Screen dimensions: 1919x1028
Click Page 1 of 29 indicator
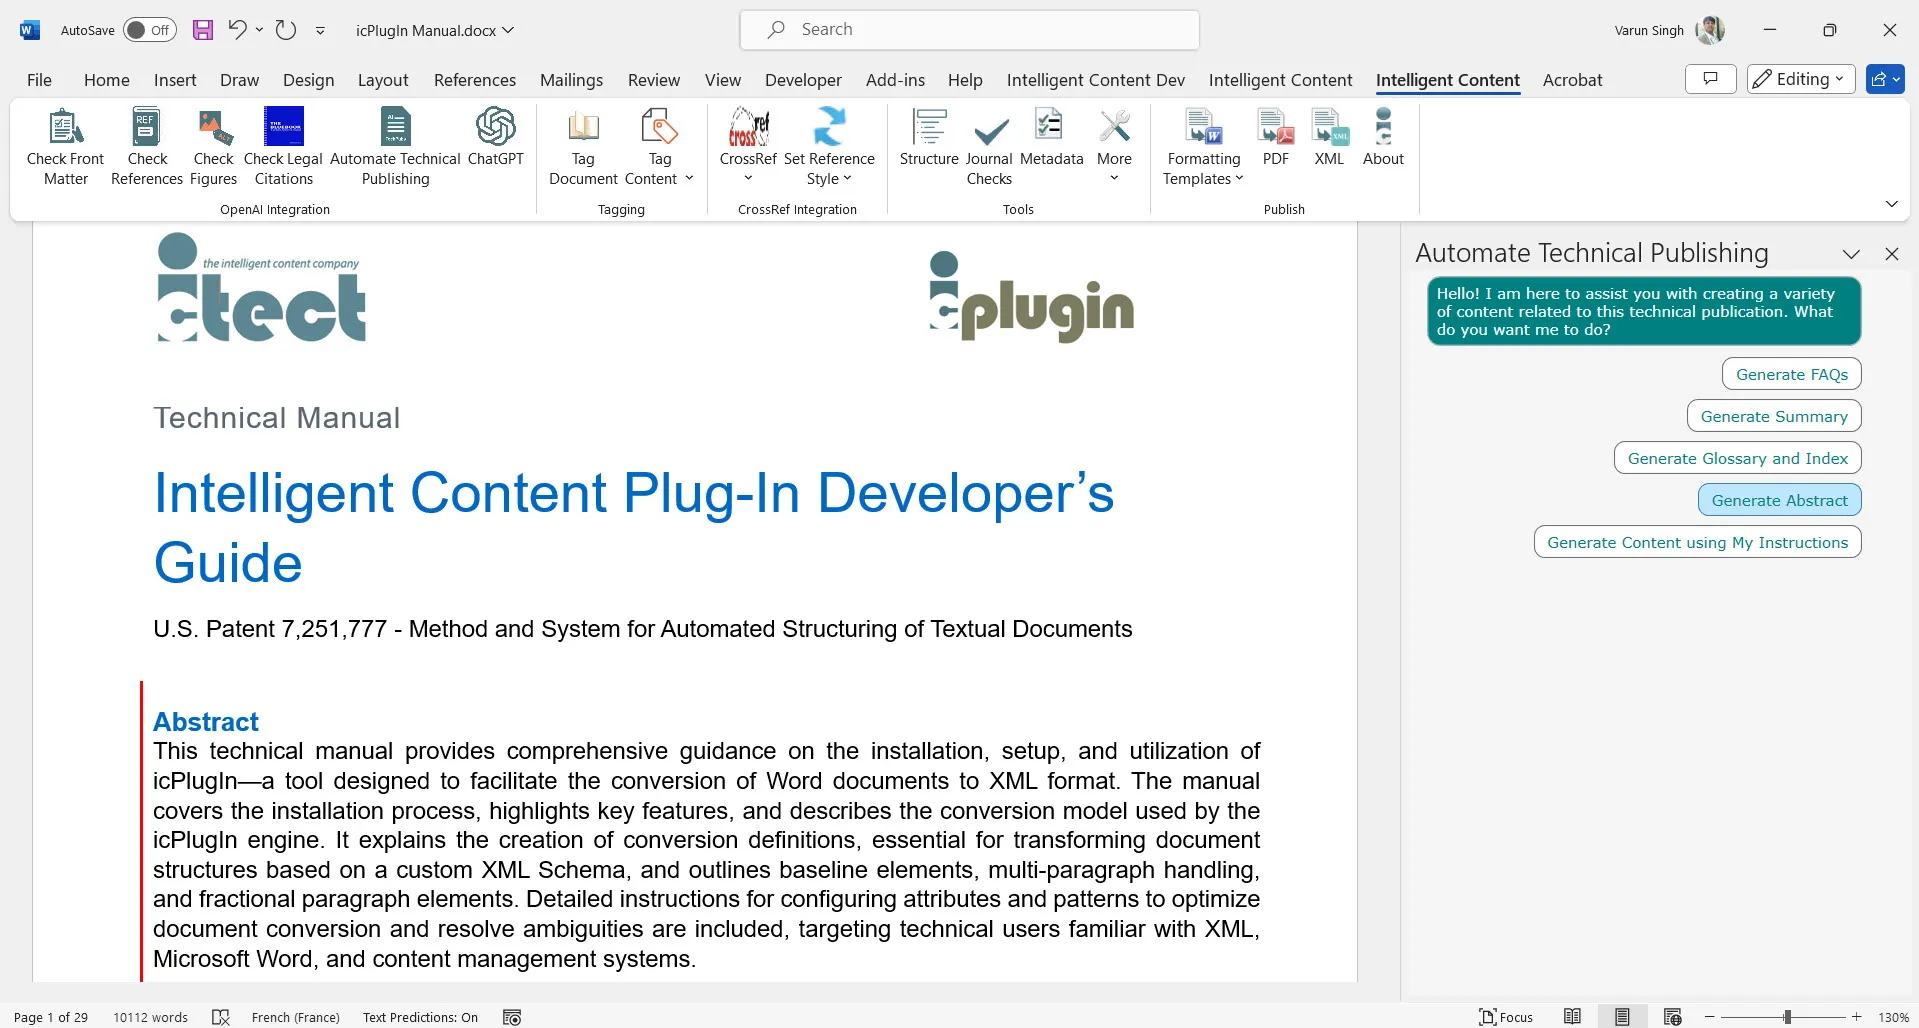(51, 1017)
